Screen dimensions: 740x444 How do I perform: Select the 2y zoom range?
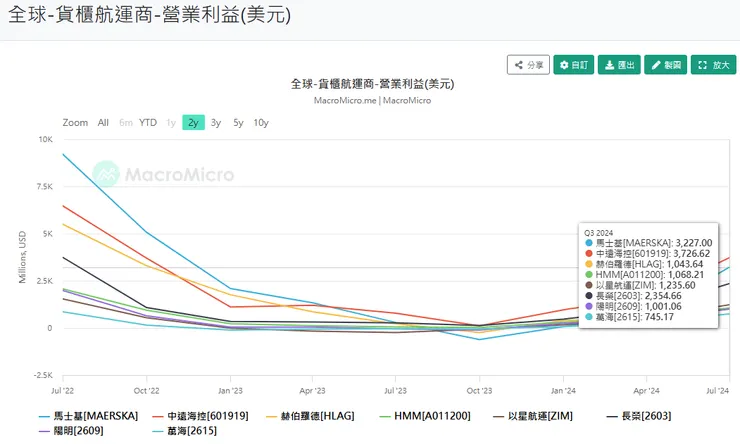tap(193, 123)
